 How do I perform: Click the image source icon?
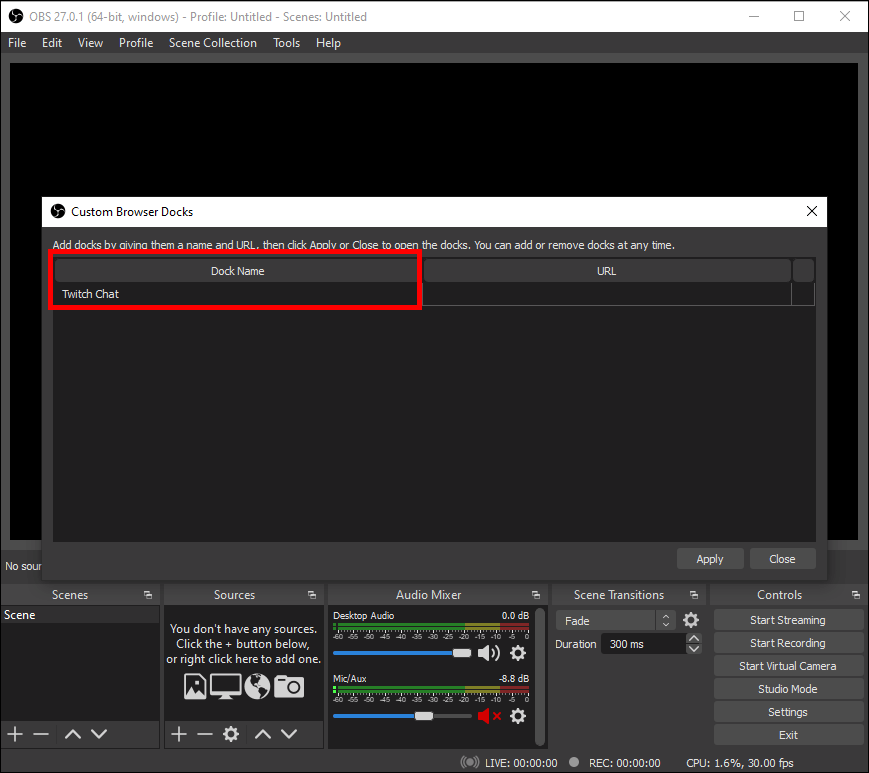click(195, 686)
